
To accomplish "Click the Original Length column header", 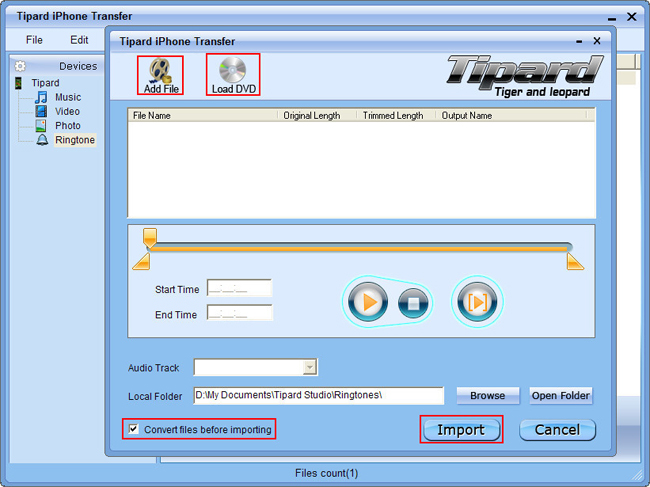I will pos(317,116).
